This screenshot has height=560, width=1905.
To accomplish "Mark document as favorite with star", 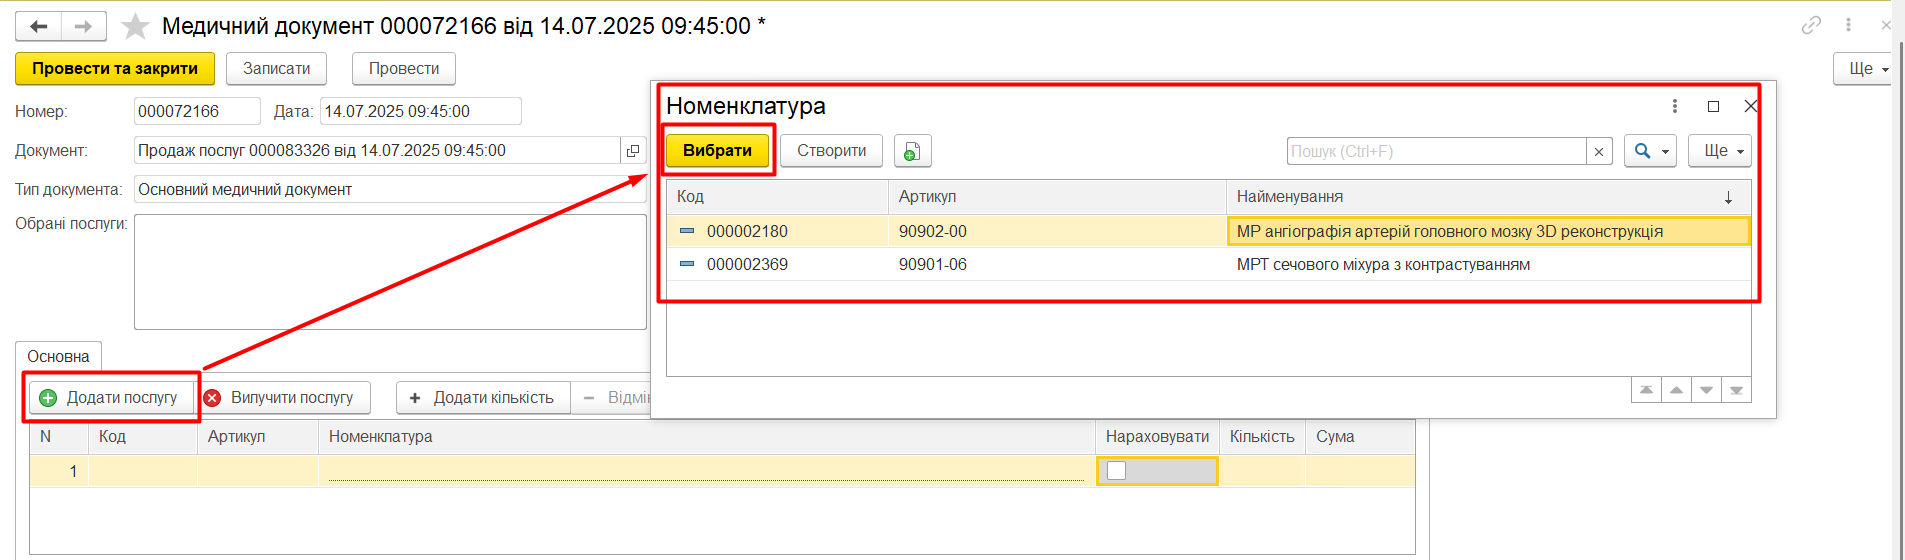I will pos(135,26).
